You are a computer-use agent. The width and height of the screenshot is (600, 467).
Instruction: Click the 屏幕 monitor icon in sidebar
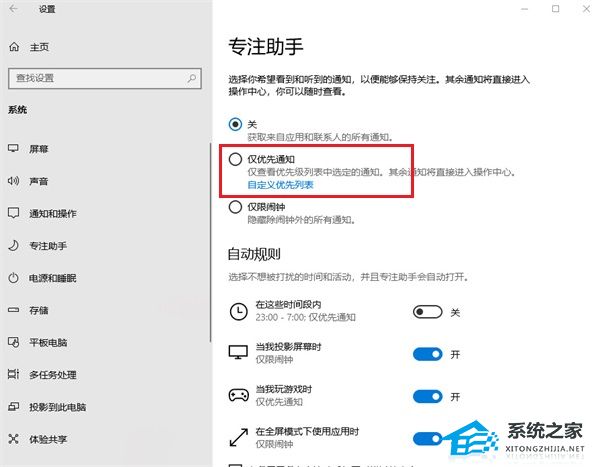coord(13,149)
